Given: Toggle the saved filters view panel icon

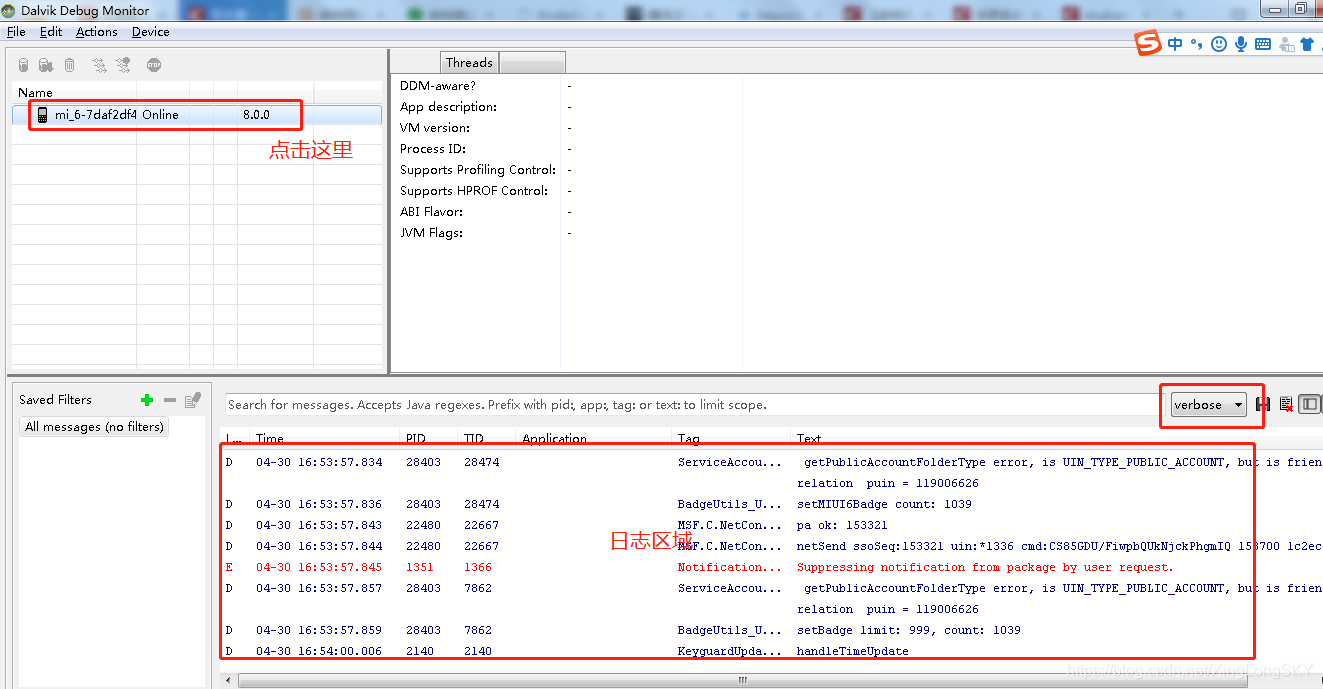Looking at the screenshot, I should coord(1309,404).
